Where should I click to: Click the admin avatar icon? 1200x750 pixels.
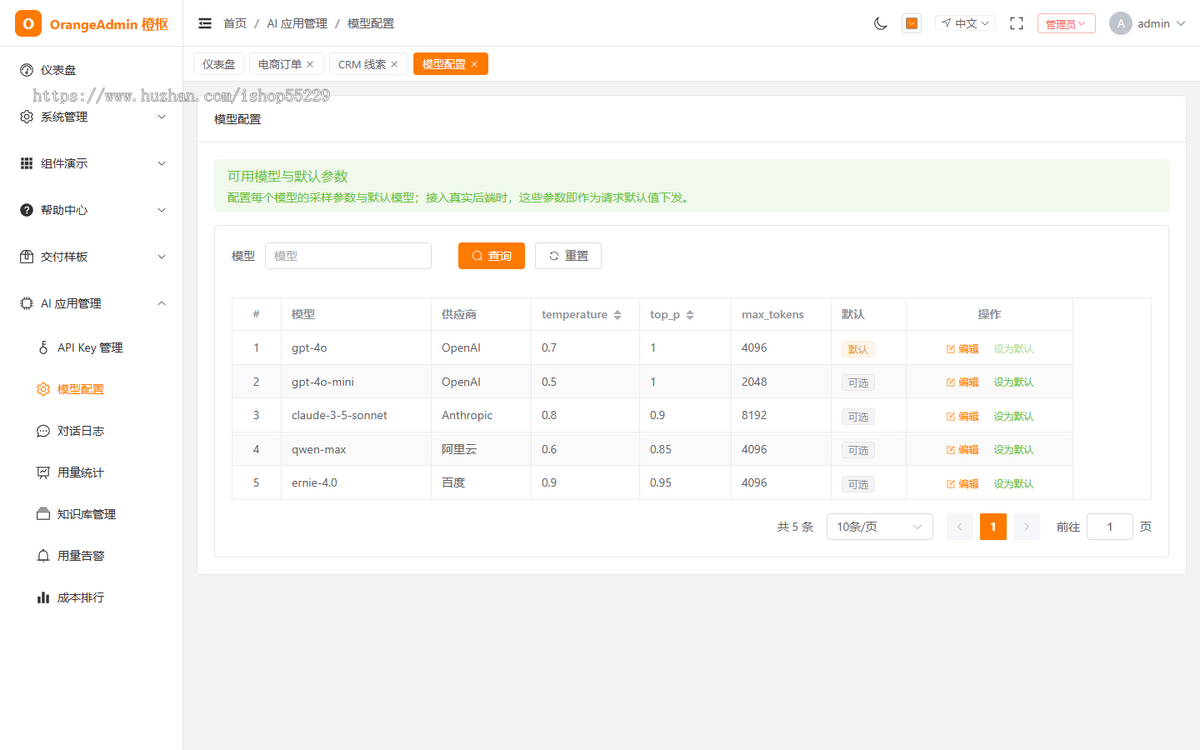tap(1121, 23)
